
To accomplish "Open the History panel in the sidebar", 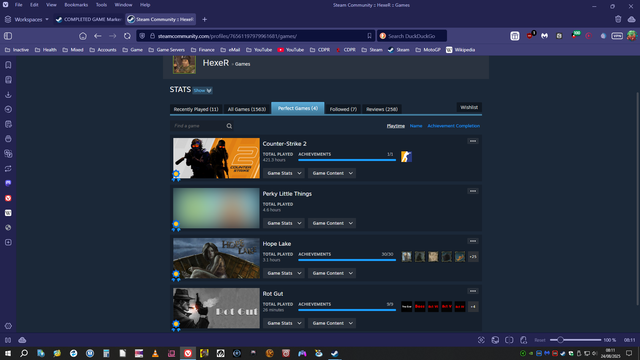I will coord(8,109).
